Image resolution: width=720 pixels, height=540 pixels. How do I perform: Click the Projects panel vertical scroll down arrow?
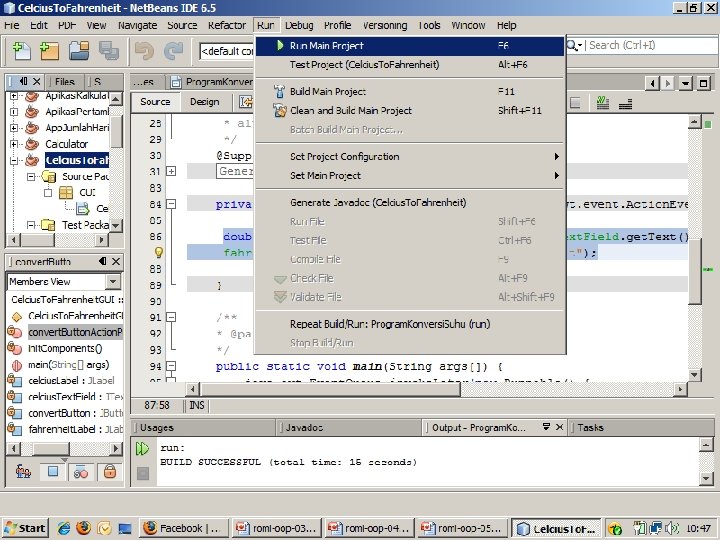click(116, 225)
